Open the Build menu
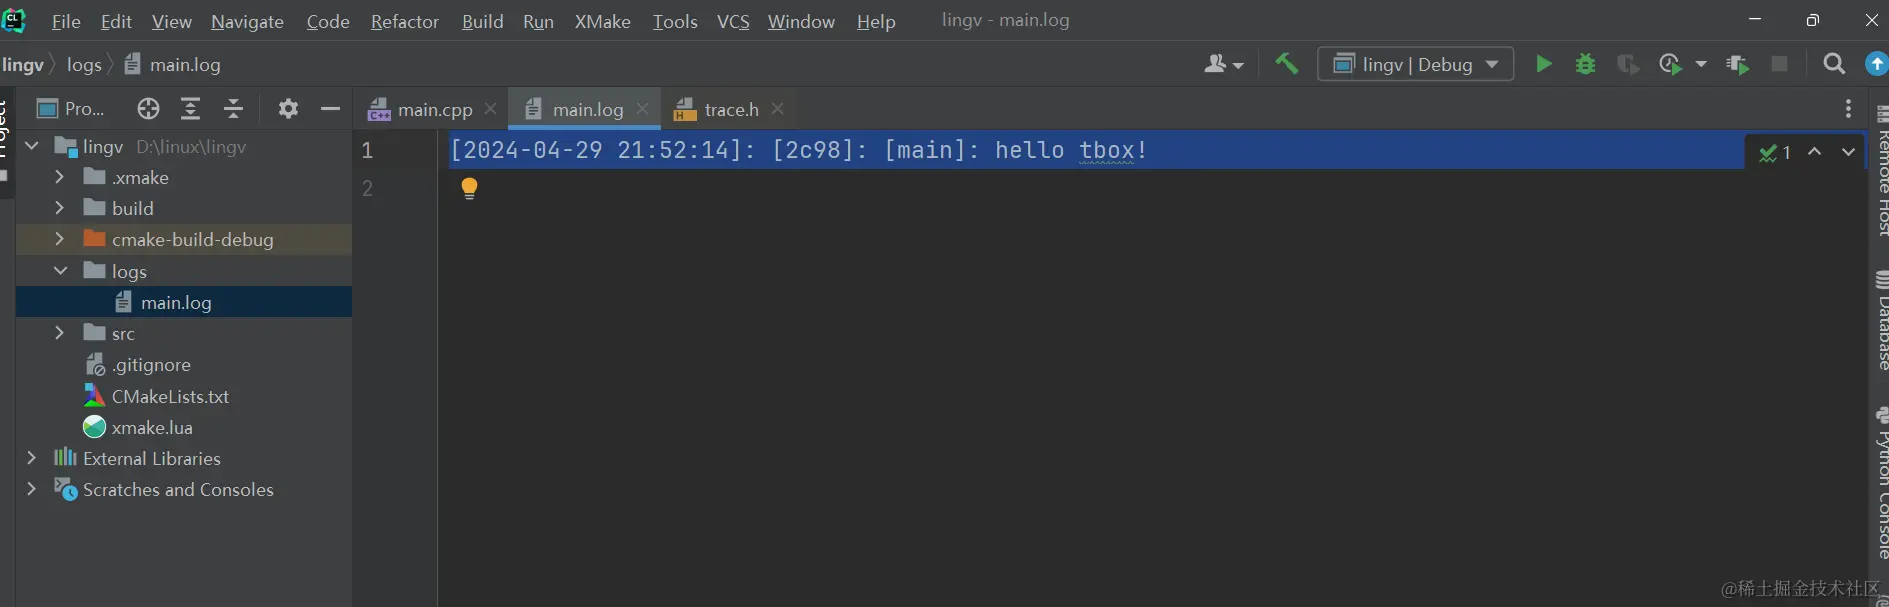Image resolution: width=1889 pixels, height=607 pixels. pyautogui.click(x=482, y=21)
